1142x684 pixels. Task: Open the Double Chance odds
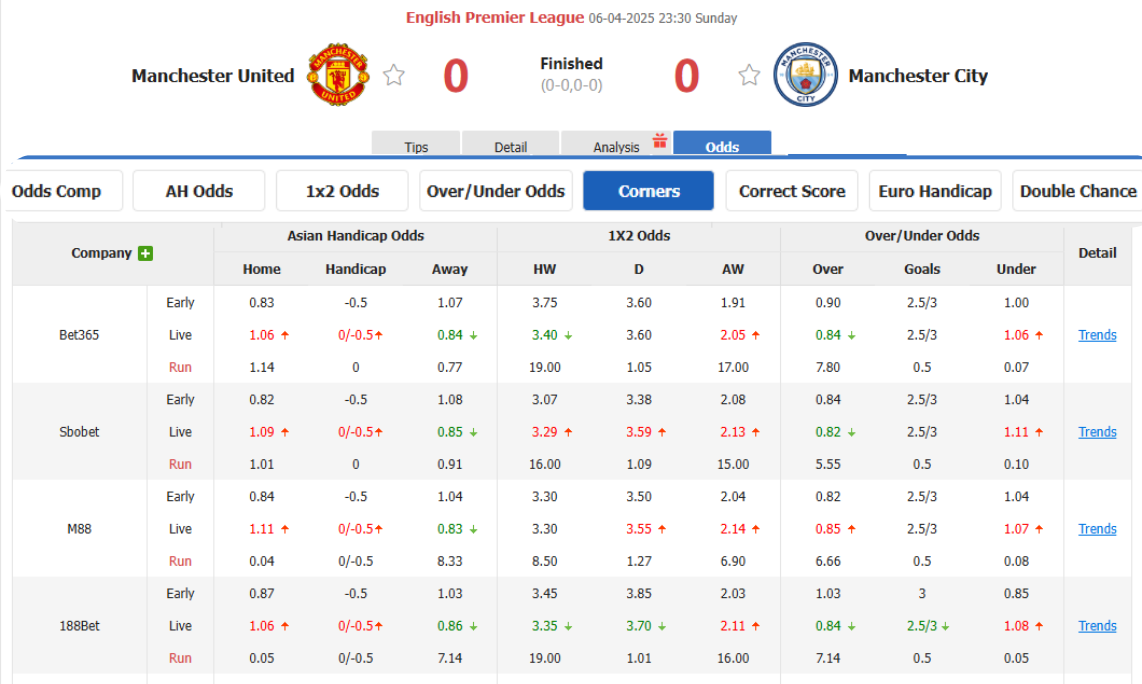[x=1078, y=191]
